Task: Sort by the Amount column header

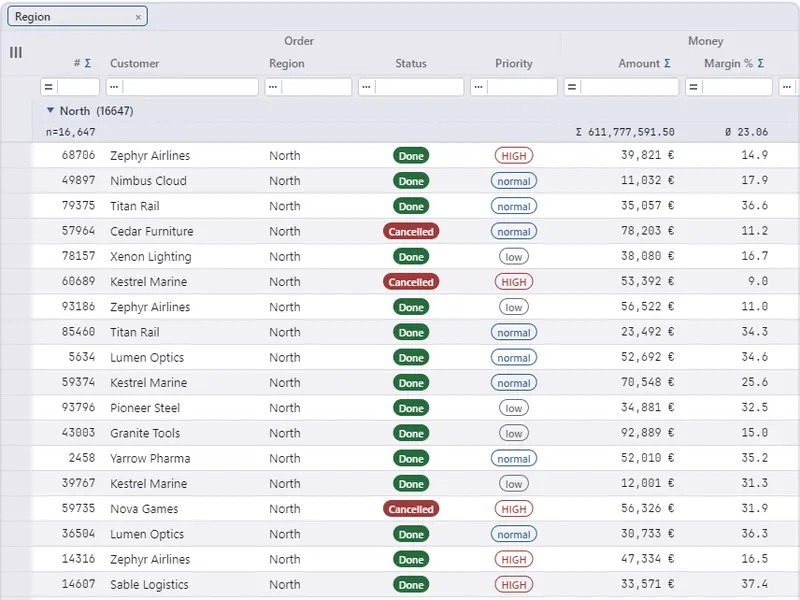Action: point(639,63)
